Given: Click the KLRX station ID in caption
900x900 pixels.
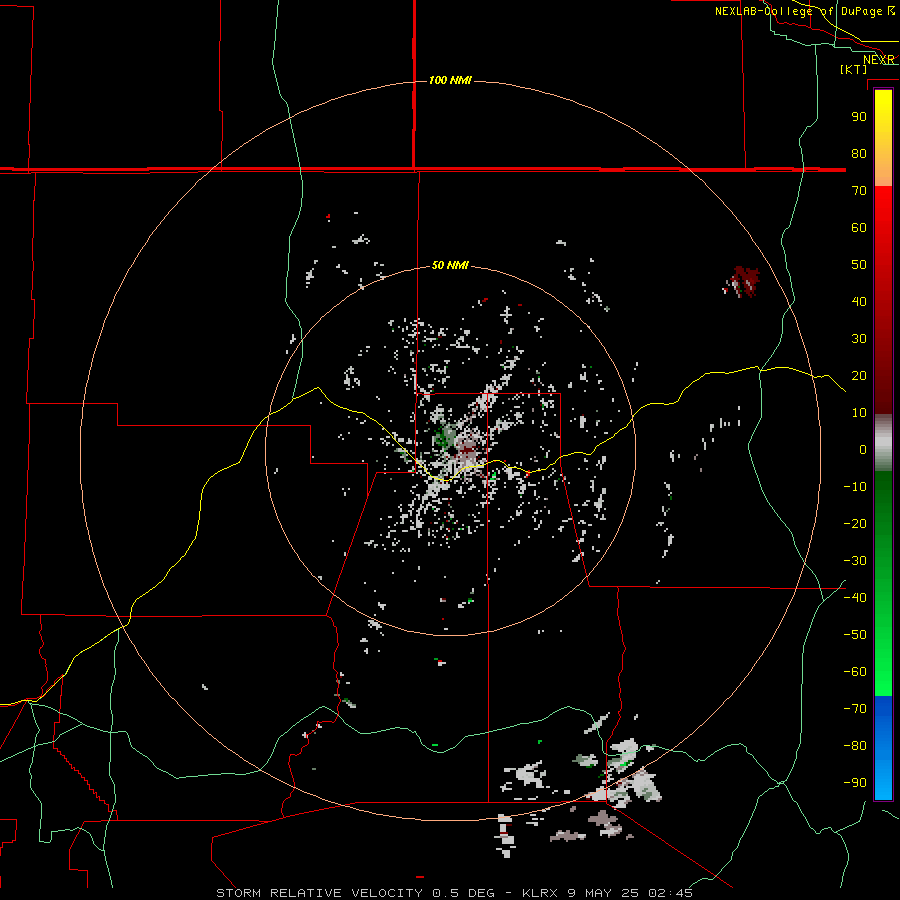Looking at the screenshot, I should click(542, 893).
